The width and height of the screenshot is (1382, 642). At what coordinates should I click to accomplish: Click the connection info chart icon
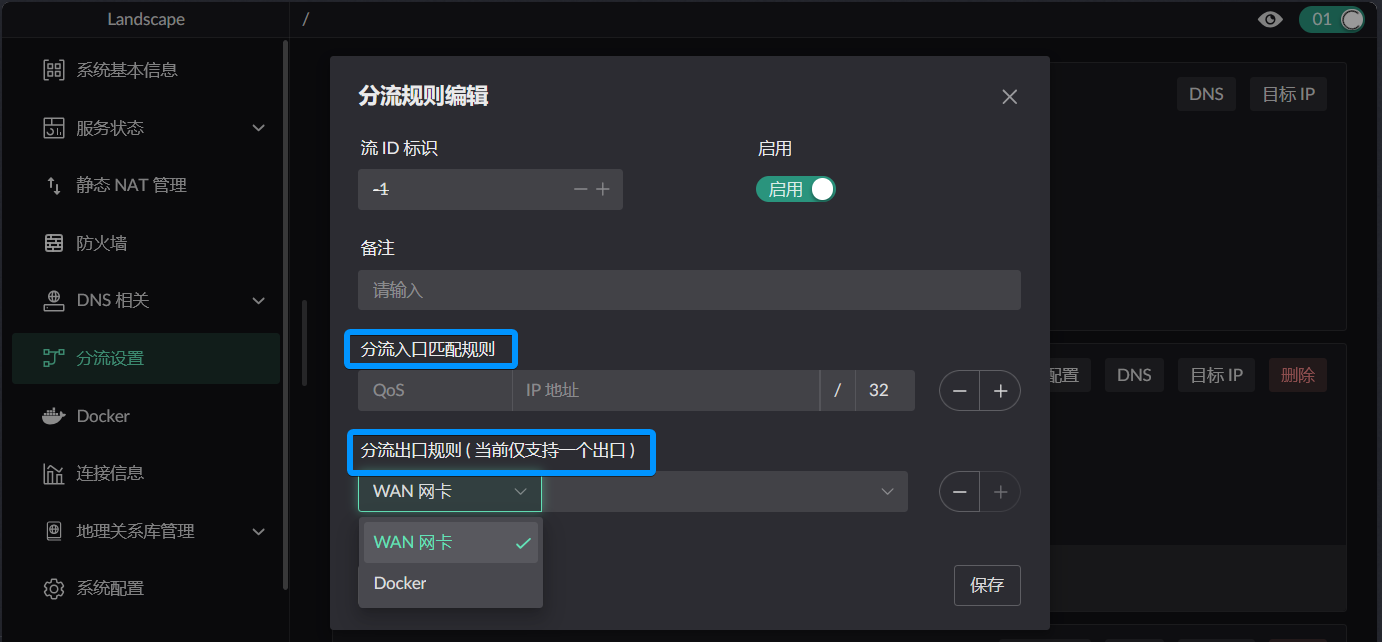54,473
